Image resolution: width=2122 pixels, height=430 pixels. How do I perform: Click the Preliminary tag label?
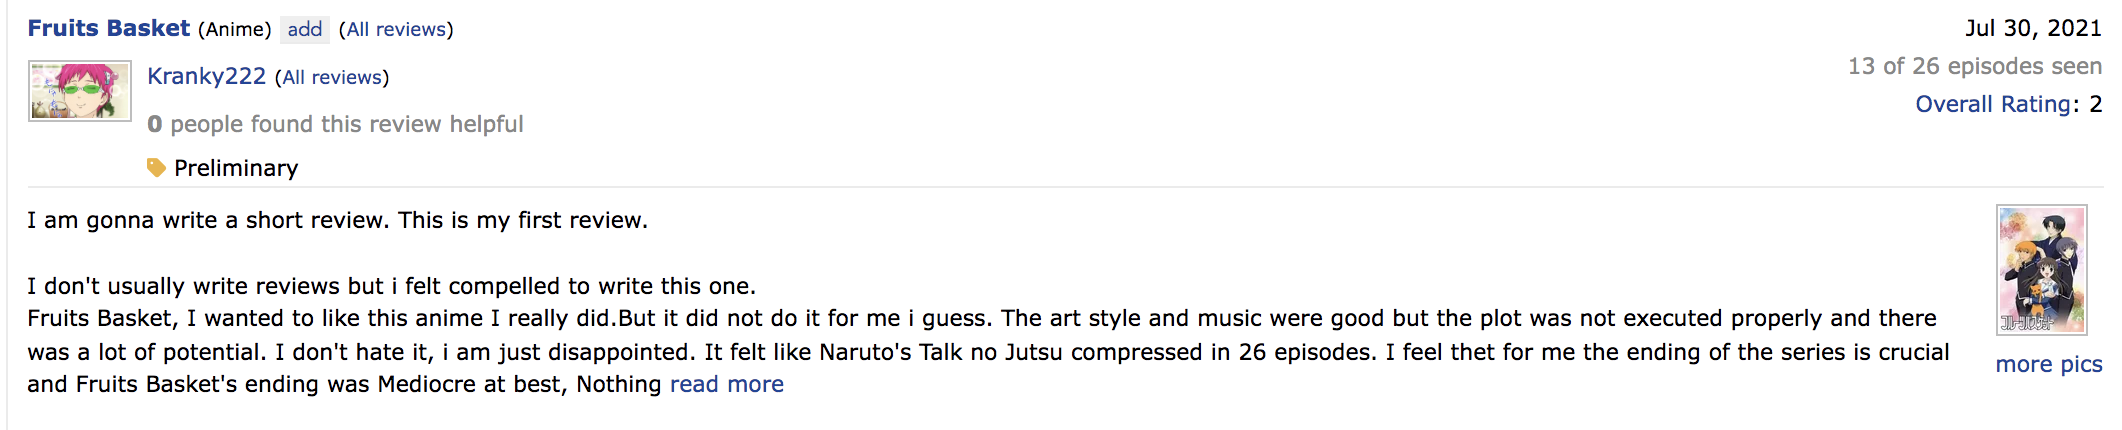(x=236, y=168)
